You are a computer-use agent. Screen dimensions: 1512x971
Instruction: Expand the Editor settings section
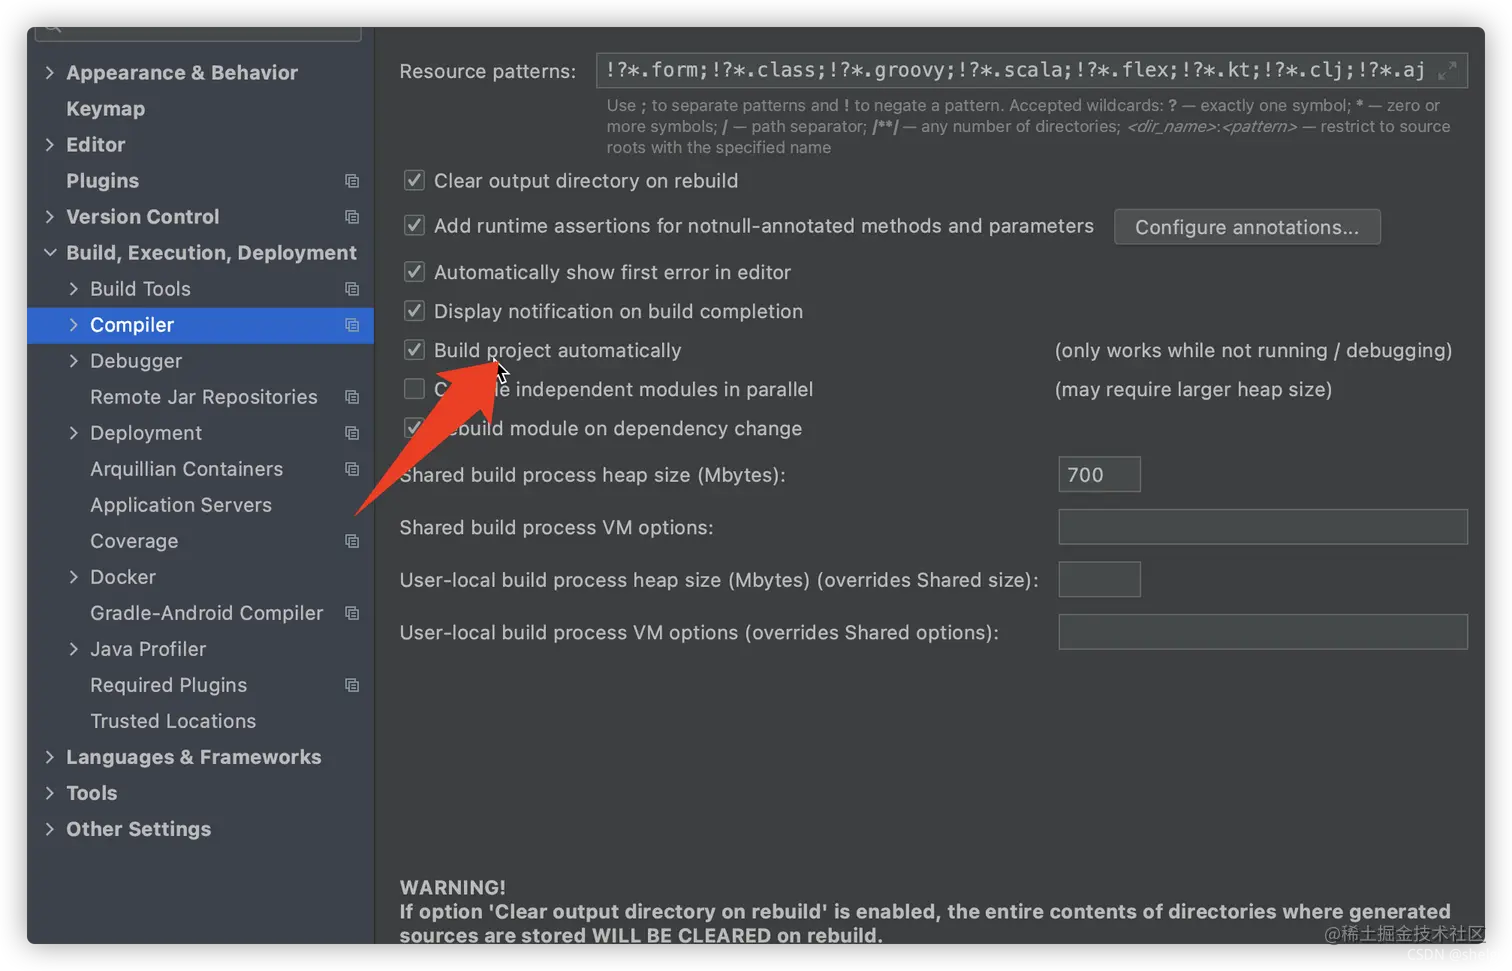point(49,145)
